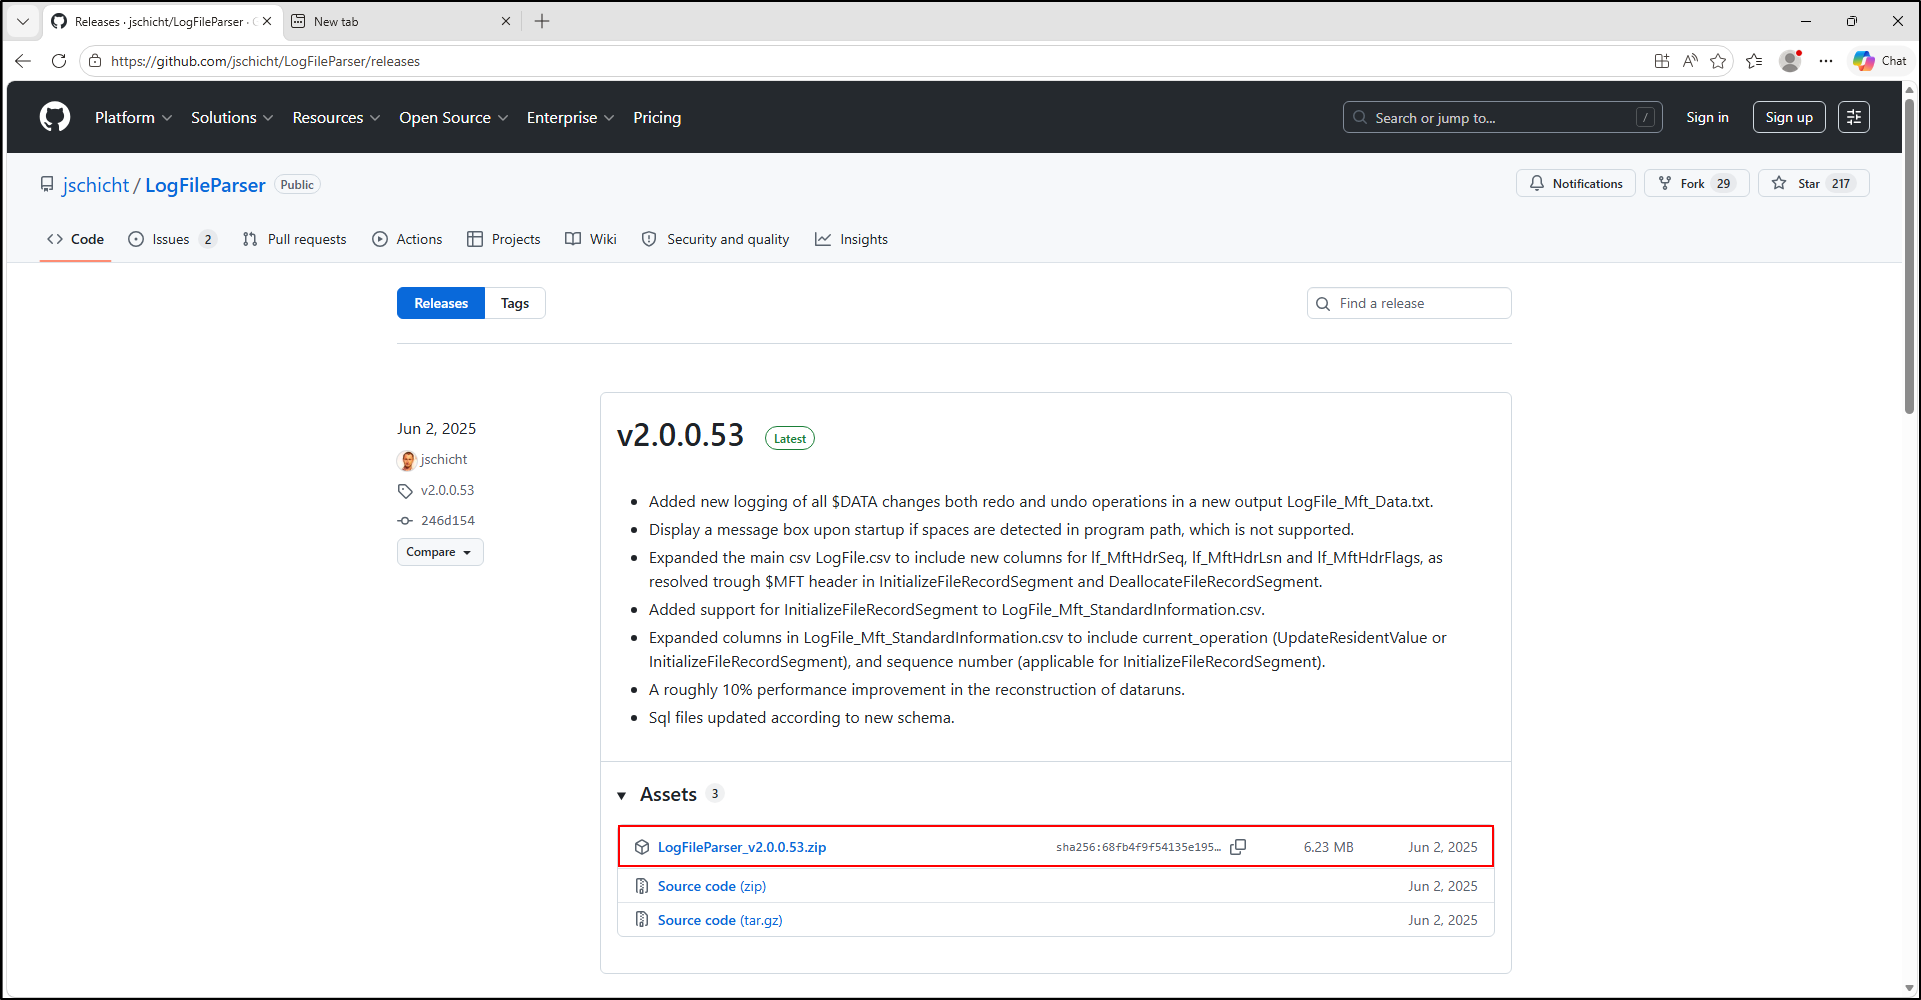Go to the GitHub homepage logo
The height and width of the screenshot is (1000, 1921).
(55, 117)
